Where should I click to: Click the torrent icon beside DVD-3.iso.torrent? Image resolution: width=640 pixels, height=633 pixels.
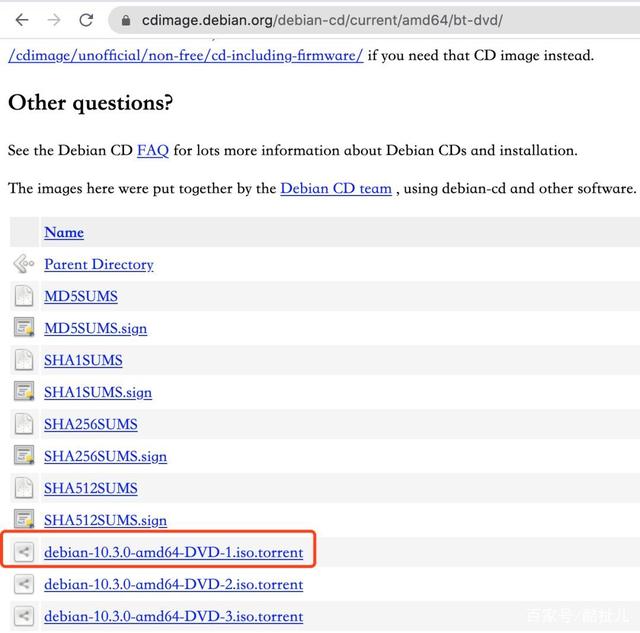click(24, 616)
